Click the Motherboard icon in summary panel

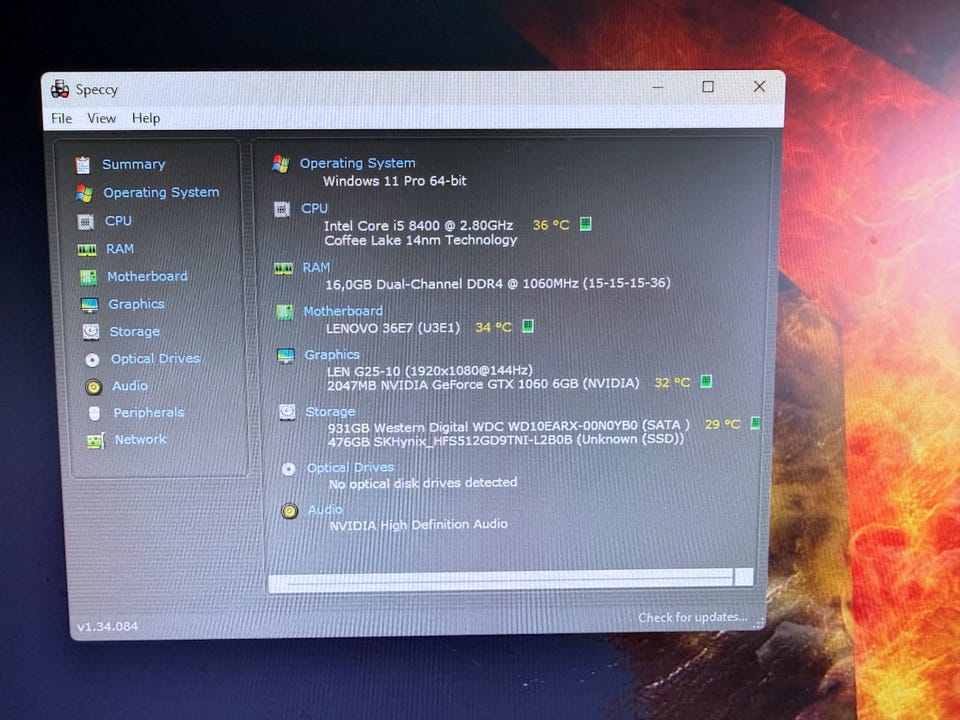click(284, 312)
